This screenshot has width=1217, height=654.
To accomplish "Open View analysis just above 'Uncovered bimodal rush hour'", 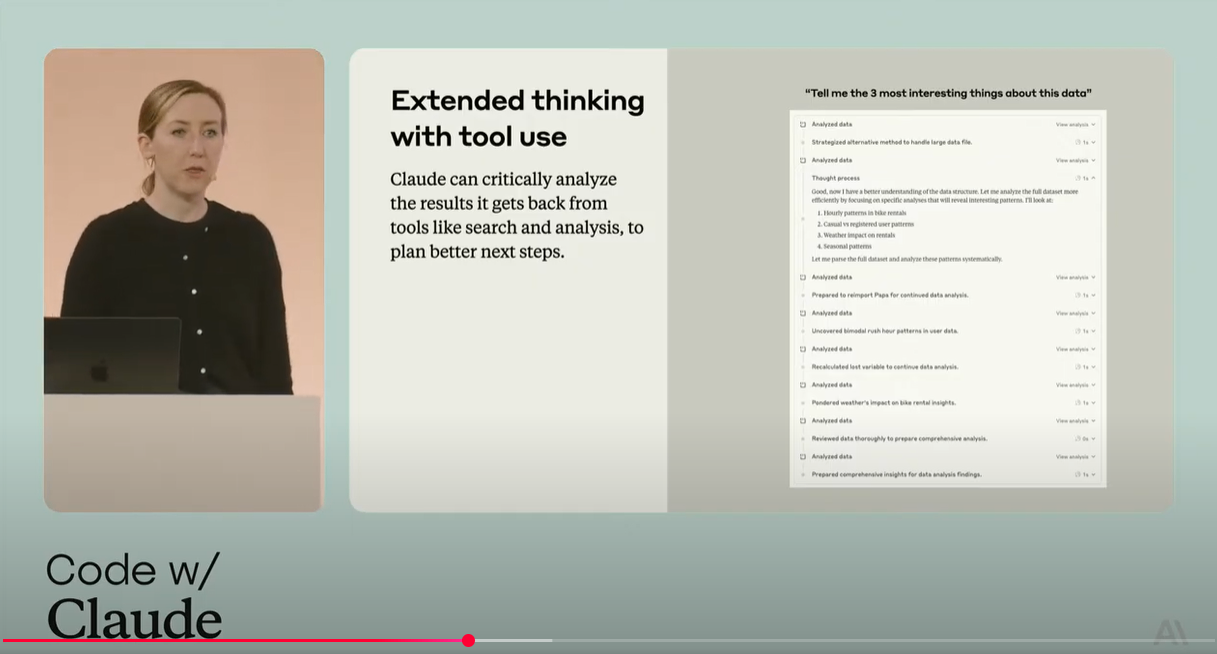I will pyautogui.click(x=1075, y=313).
